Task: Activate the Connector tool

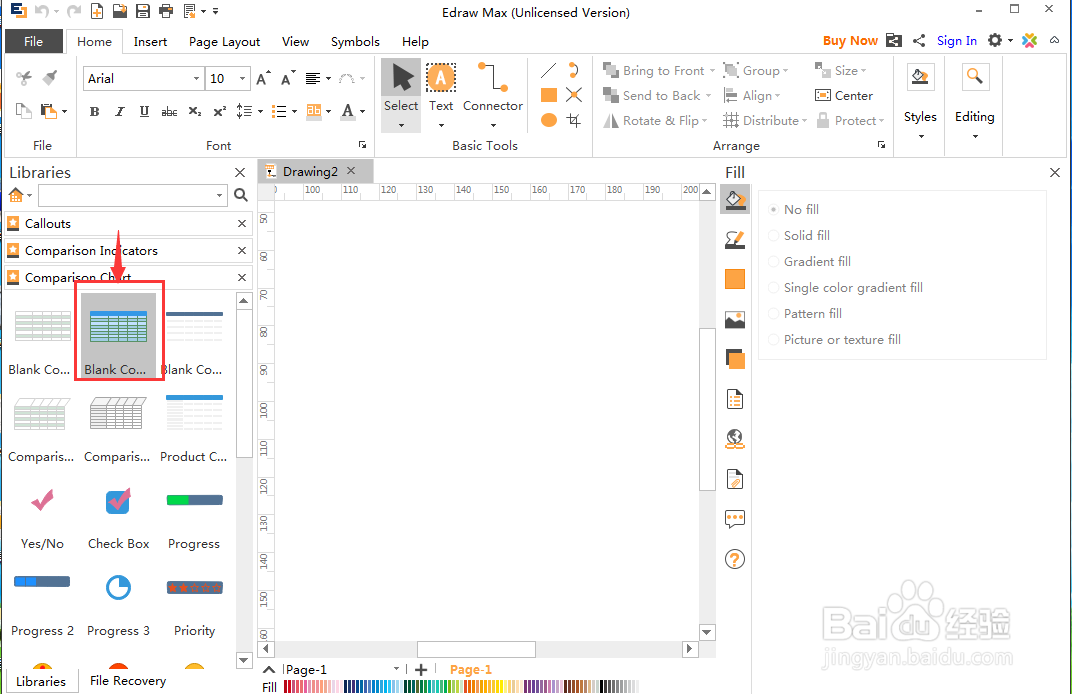Action: click(x=492, y=89)
